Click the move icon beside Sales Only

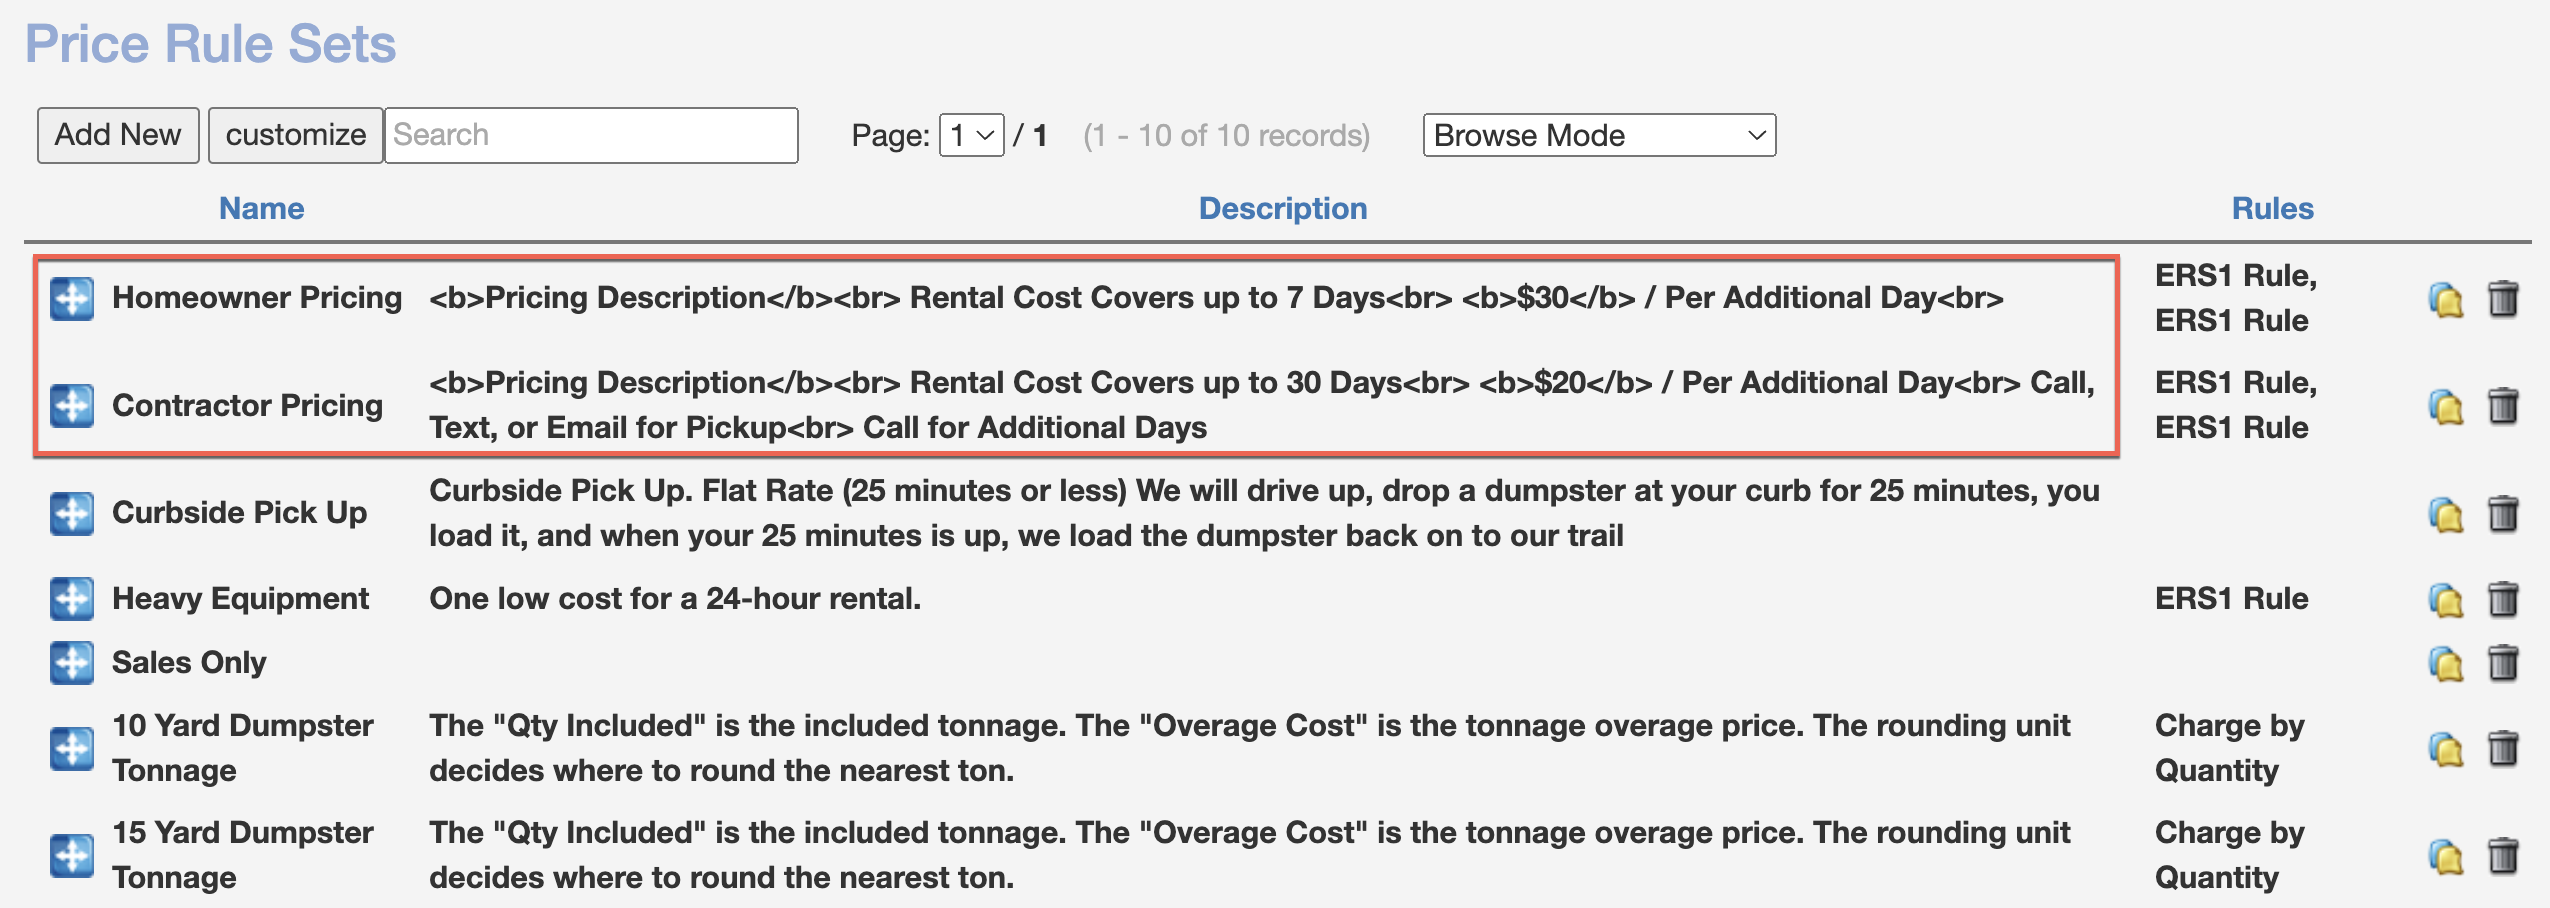(72, 663)
